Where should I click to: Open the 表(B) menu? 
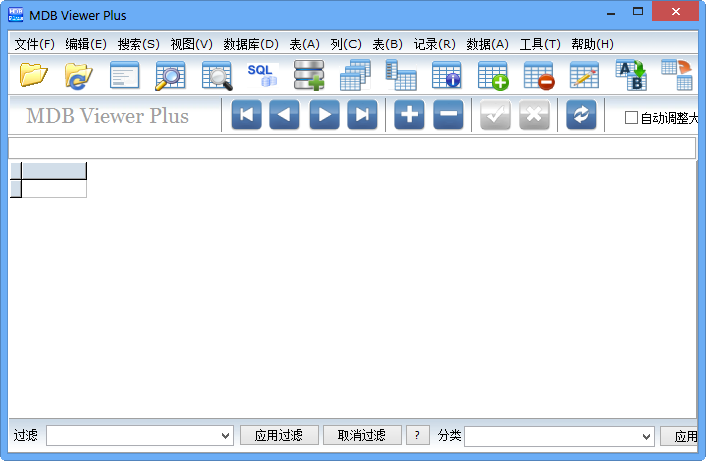[x=387, y=44]
